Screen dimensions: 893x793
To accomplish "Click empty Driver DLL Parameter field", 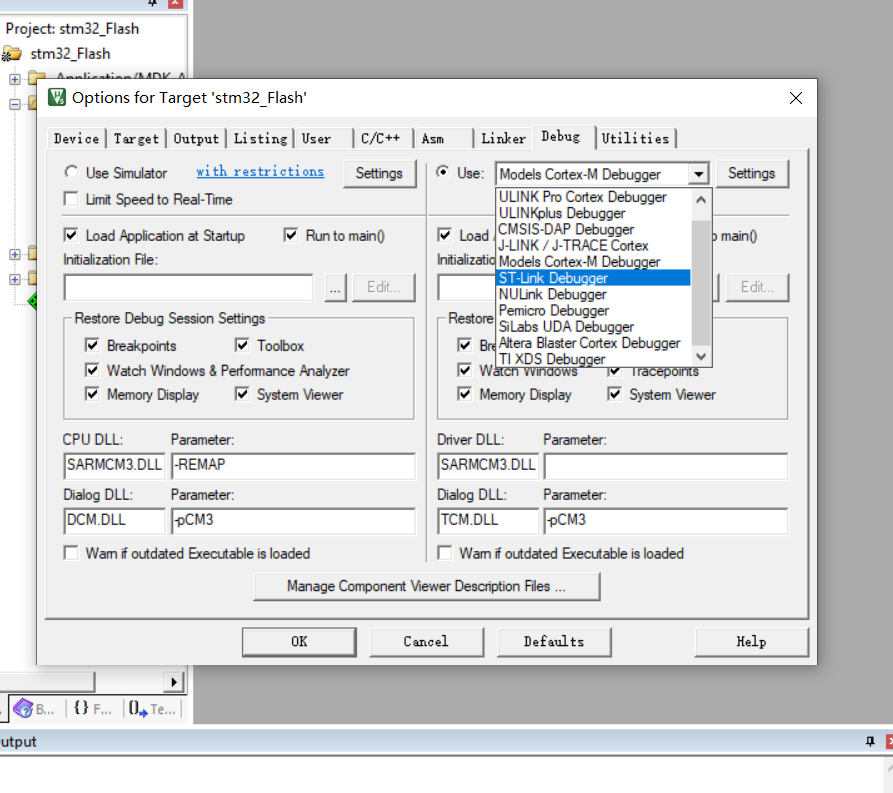I will tap(666, 465).
